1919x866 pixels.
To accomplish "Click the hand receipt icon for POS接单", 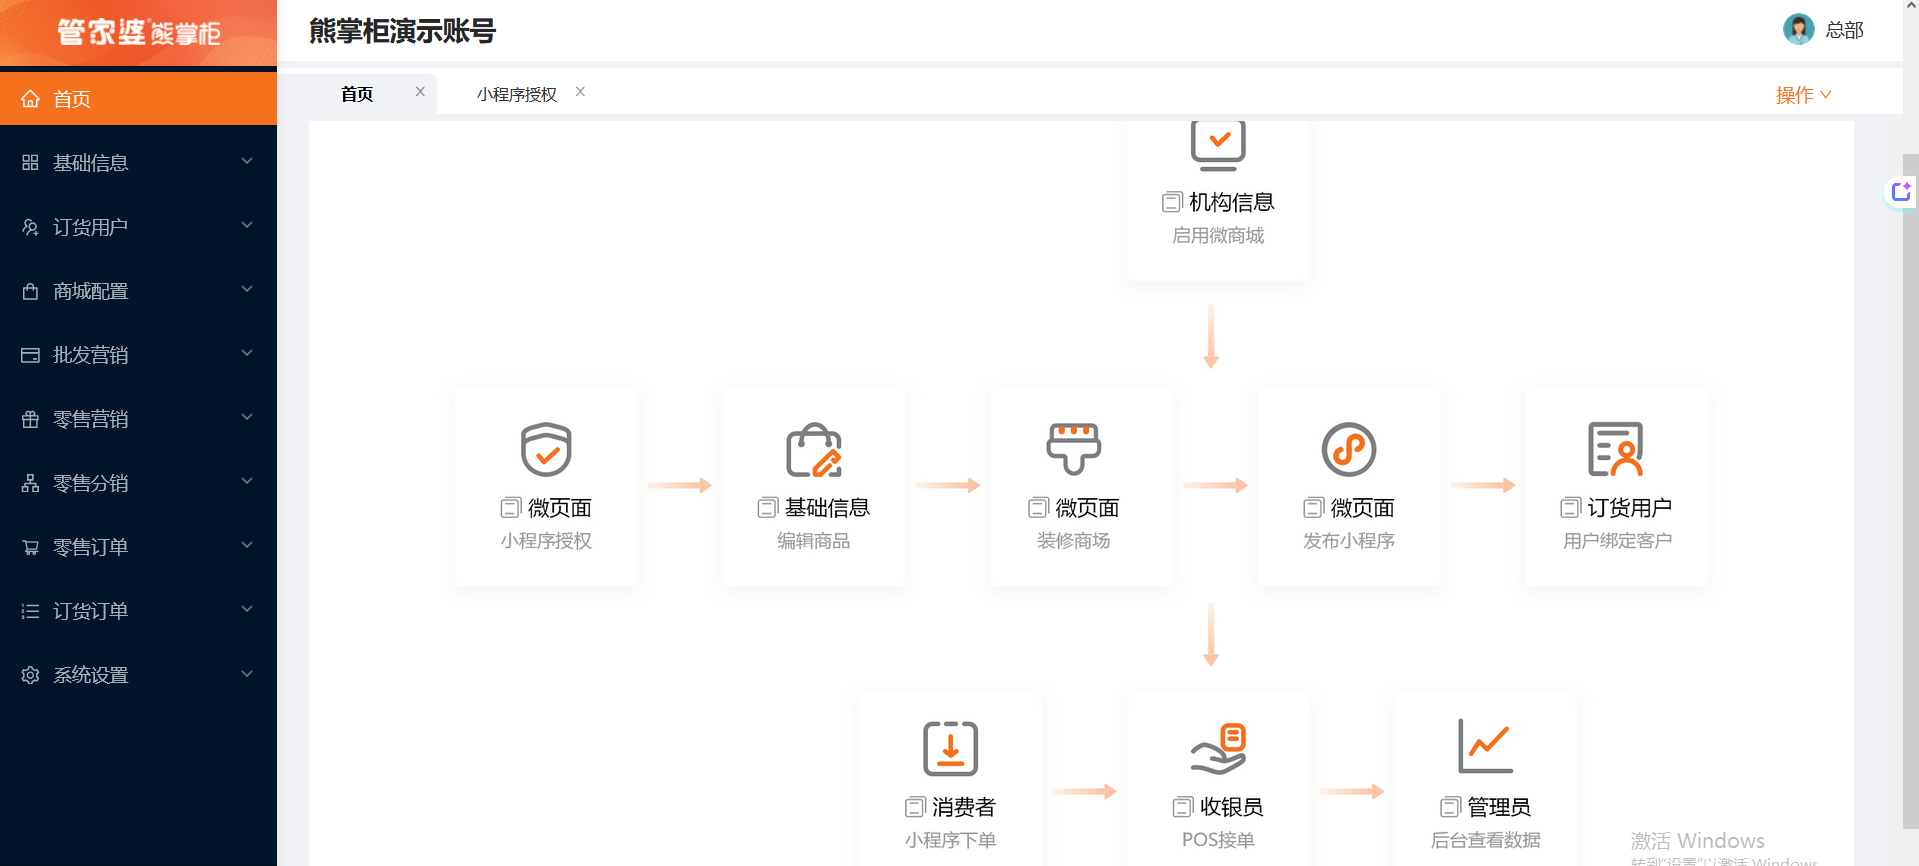I will point(1218,748).
